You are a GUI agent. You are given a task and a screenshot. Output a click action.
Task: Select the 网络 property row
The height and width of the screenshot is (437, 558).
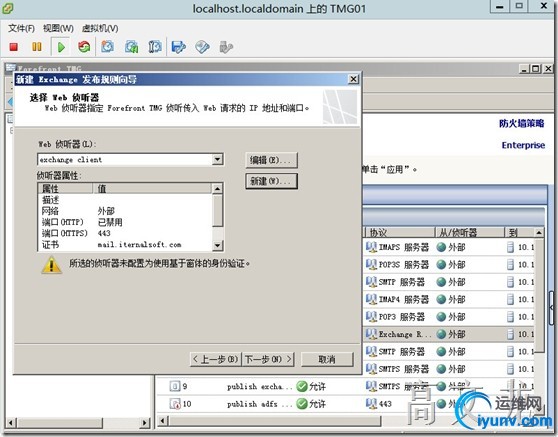pos(125,211)
